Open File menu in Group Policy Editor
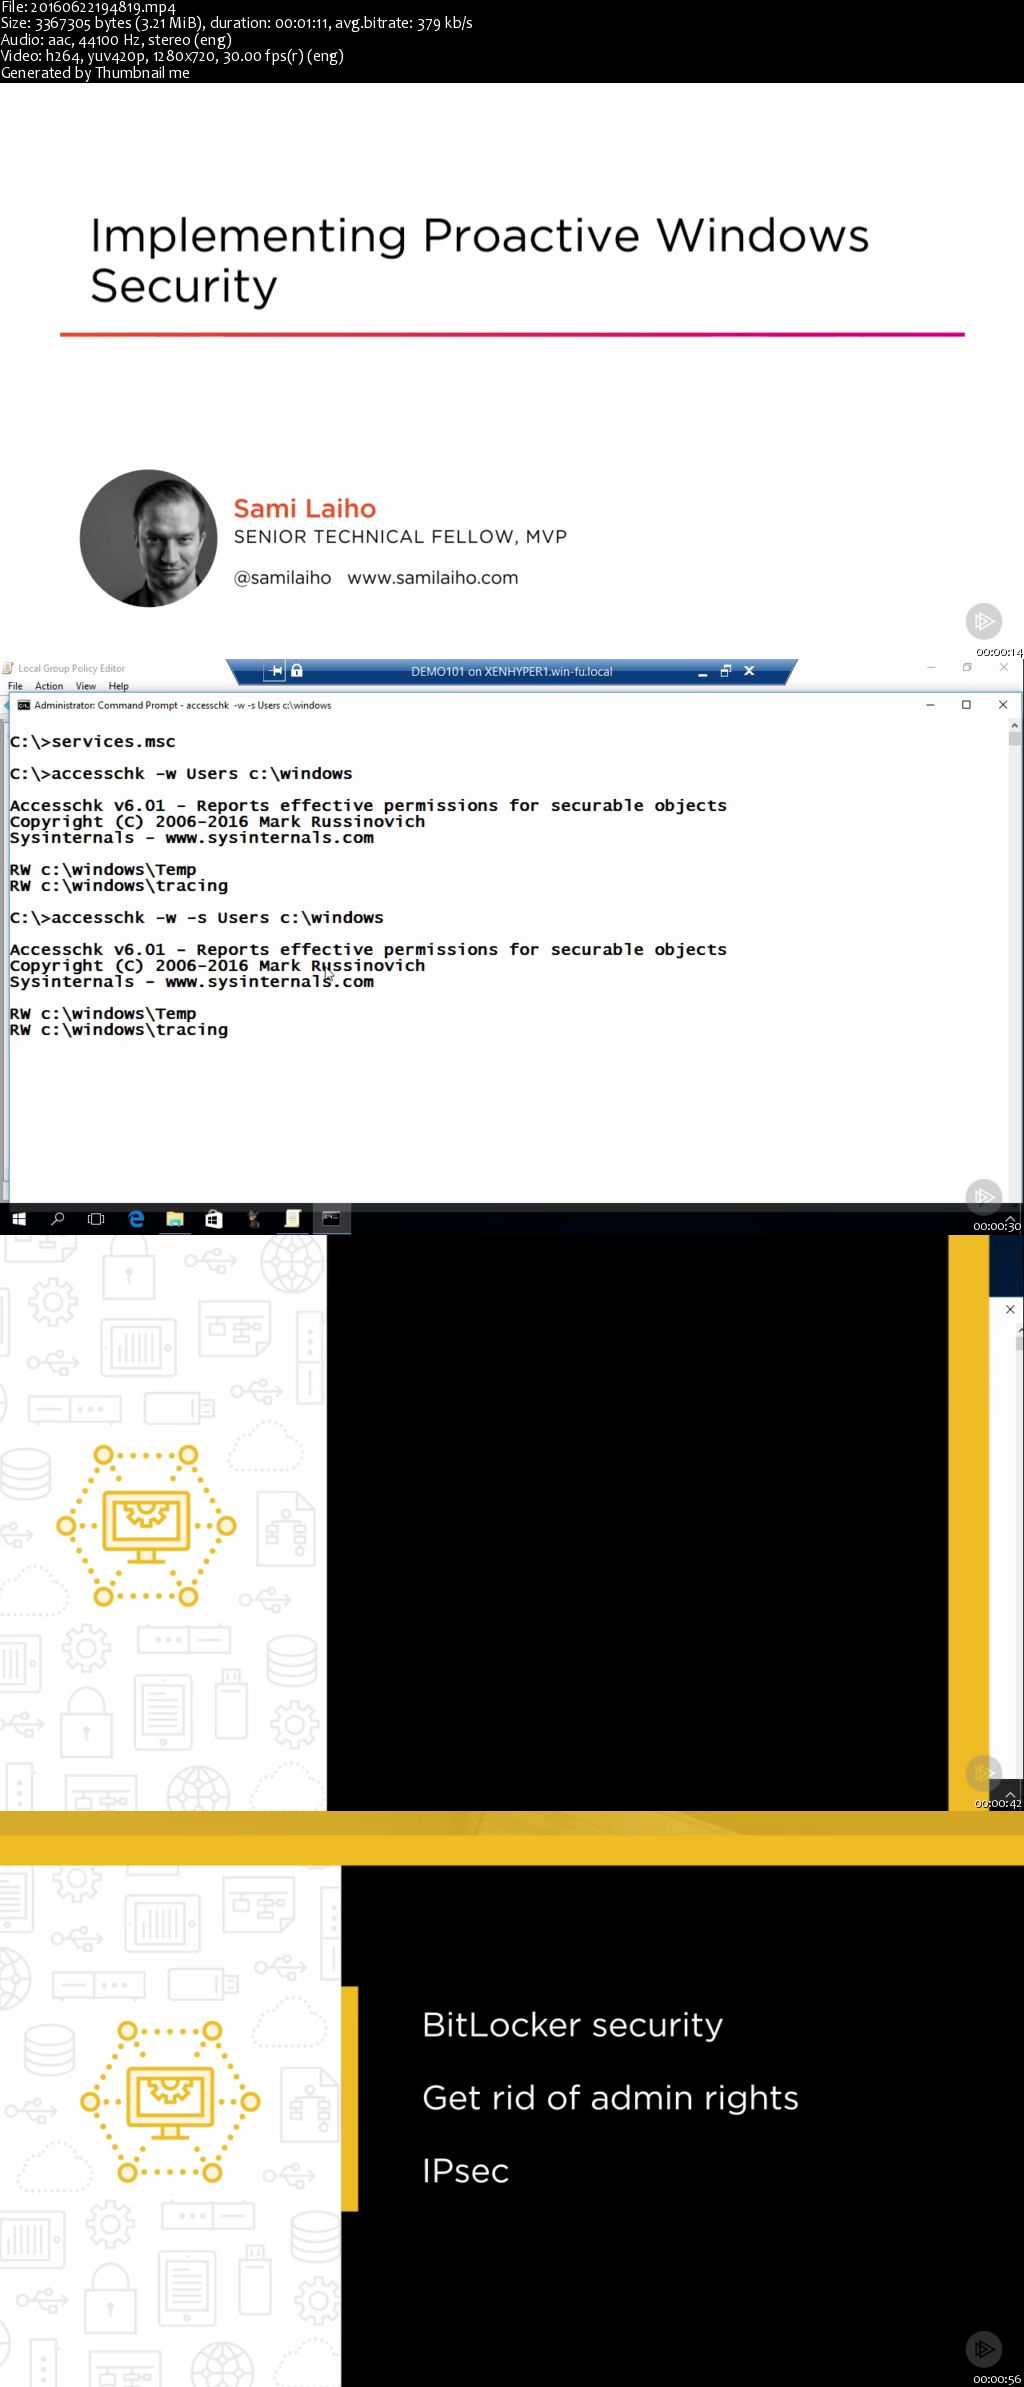This screenshot has width=1024, height=2387. pyautogui.click(x=15, y=686)
